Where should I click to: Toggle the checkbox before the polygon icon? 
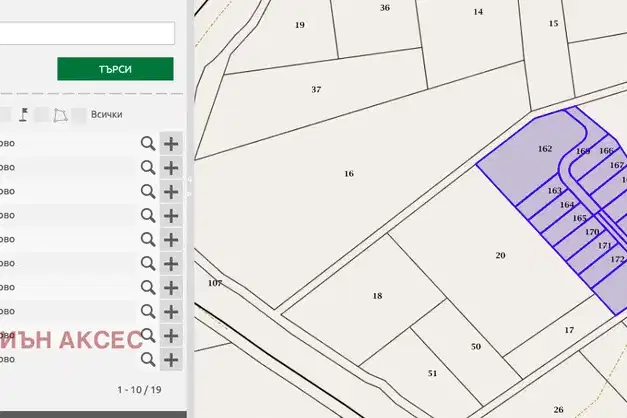pyautogui.click(x=42, y=115)
